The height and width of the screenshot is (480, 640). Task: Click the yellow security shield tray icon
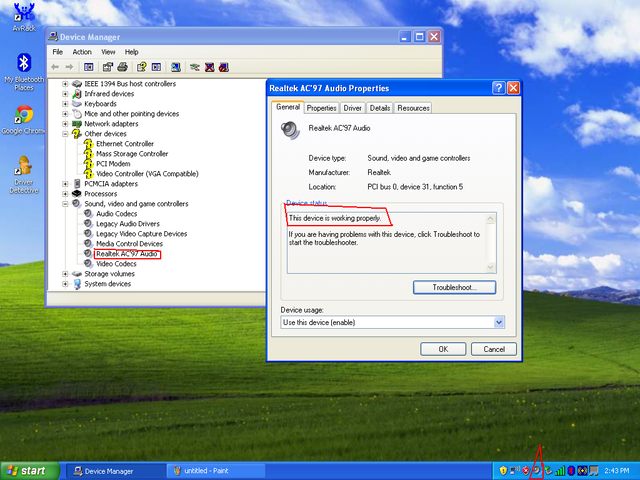click(503, 471)
